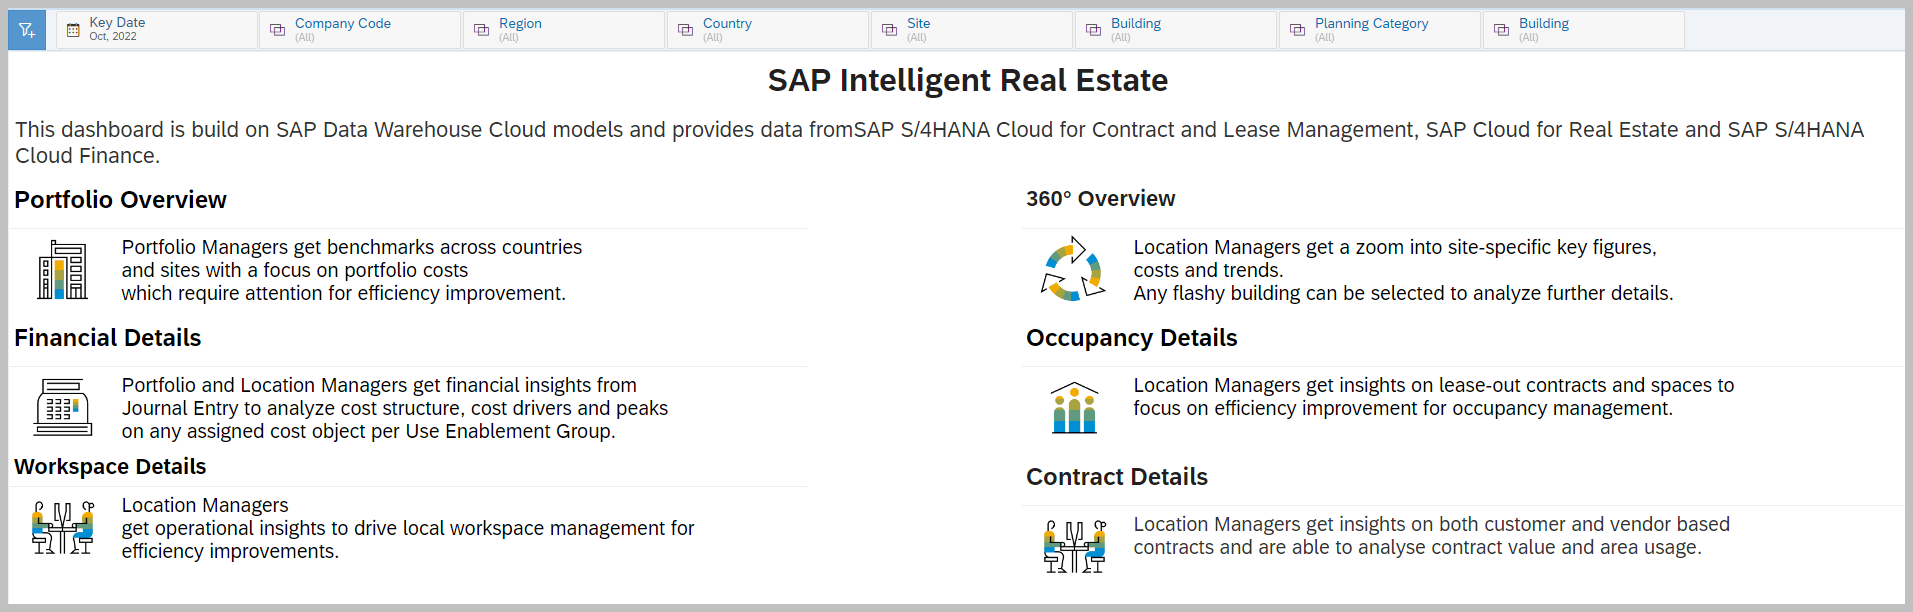The image size is (1913, 612).
Task: Click the SAP Intelligent Real Estate title
Action: coord(968,80)
